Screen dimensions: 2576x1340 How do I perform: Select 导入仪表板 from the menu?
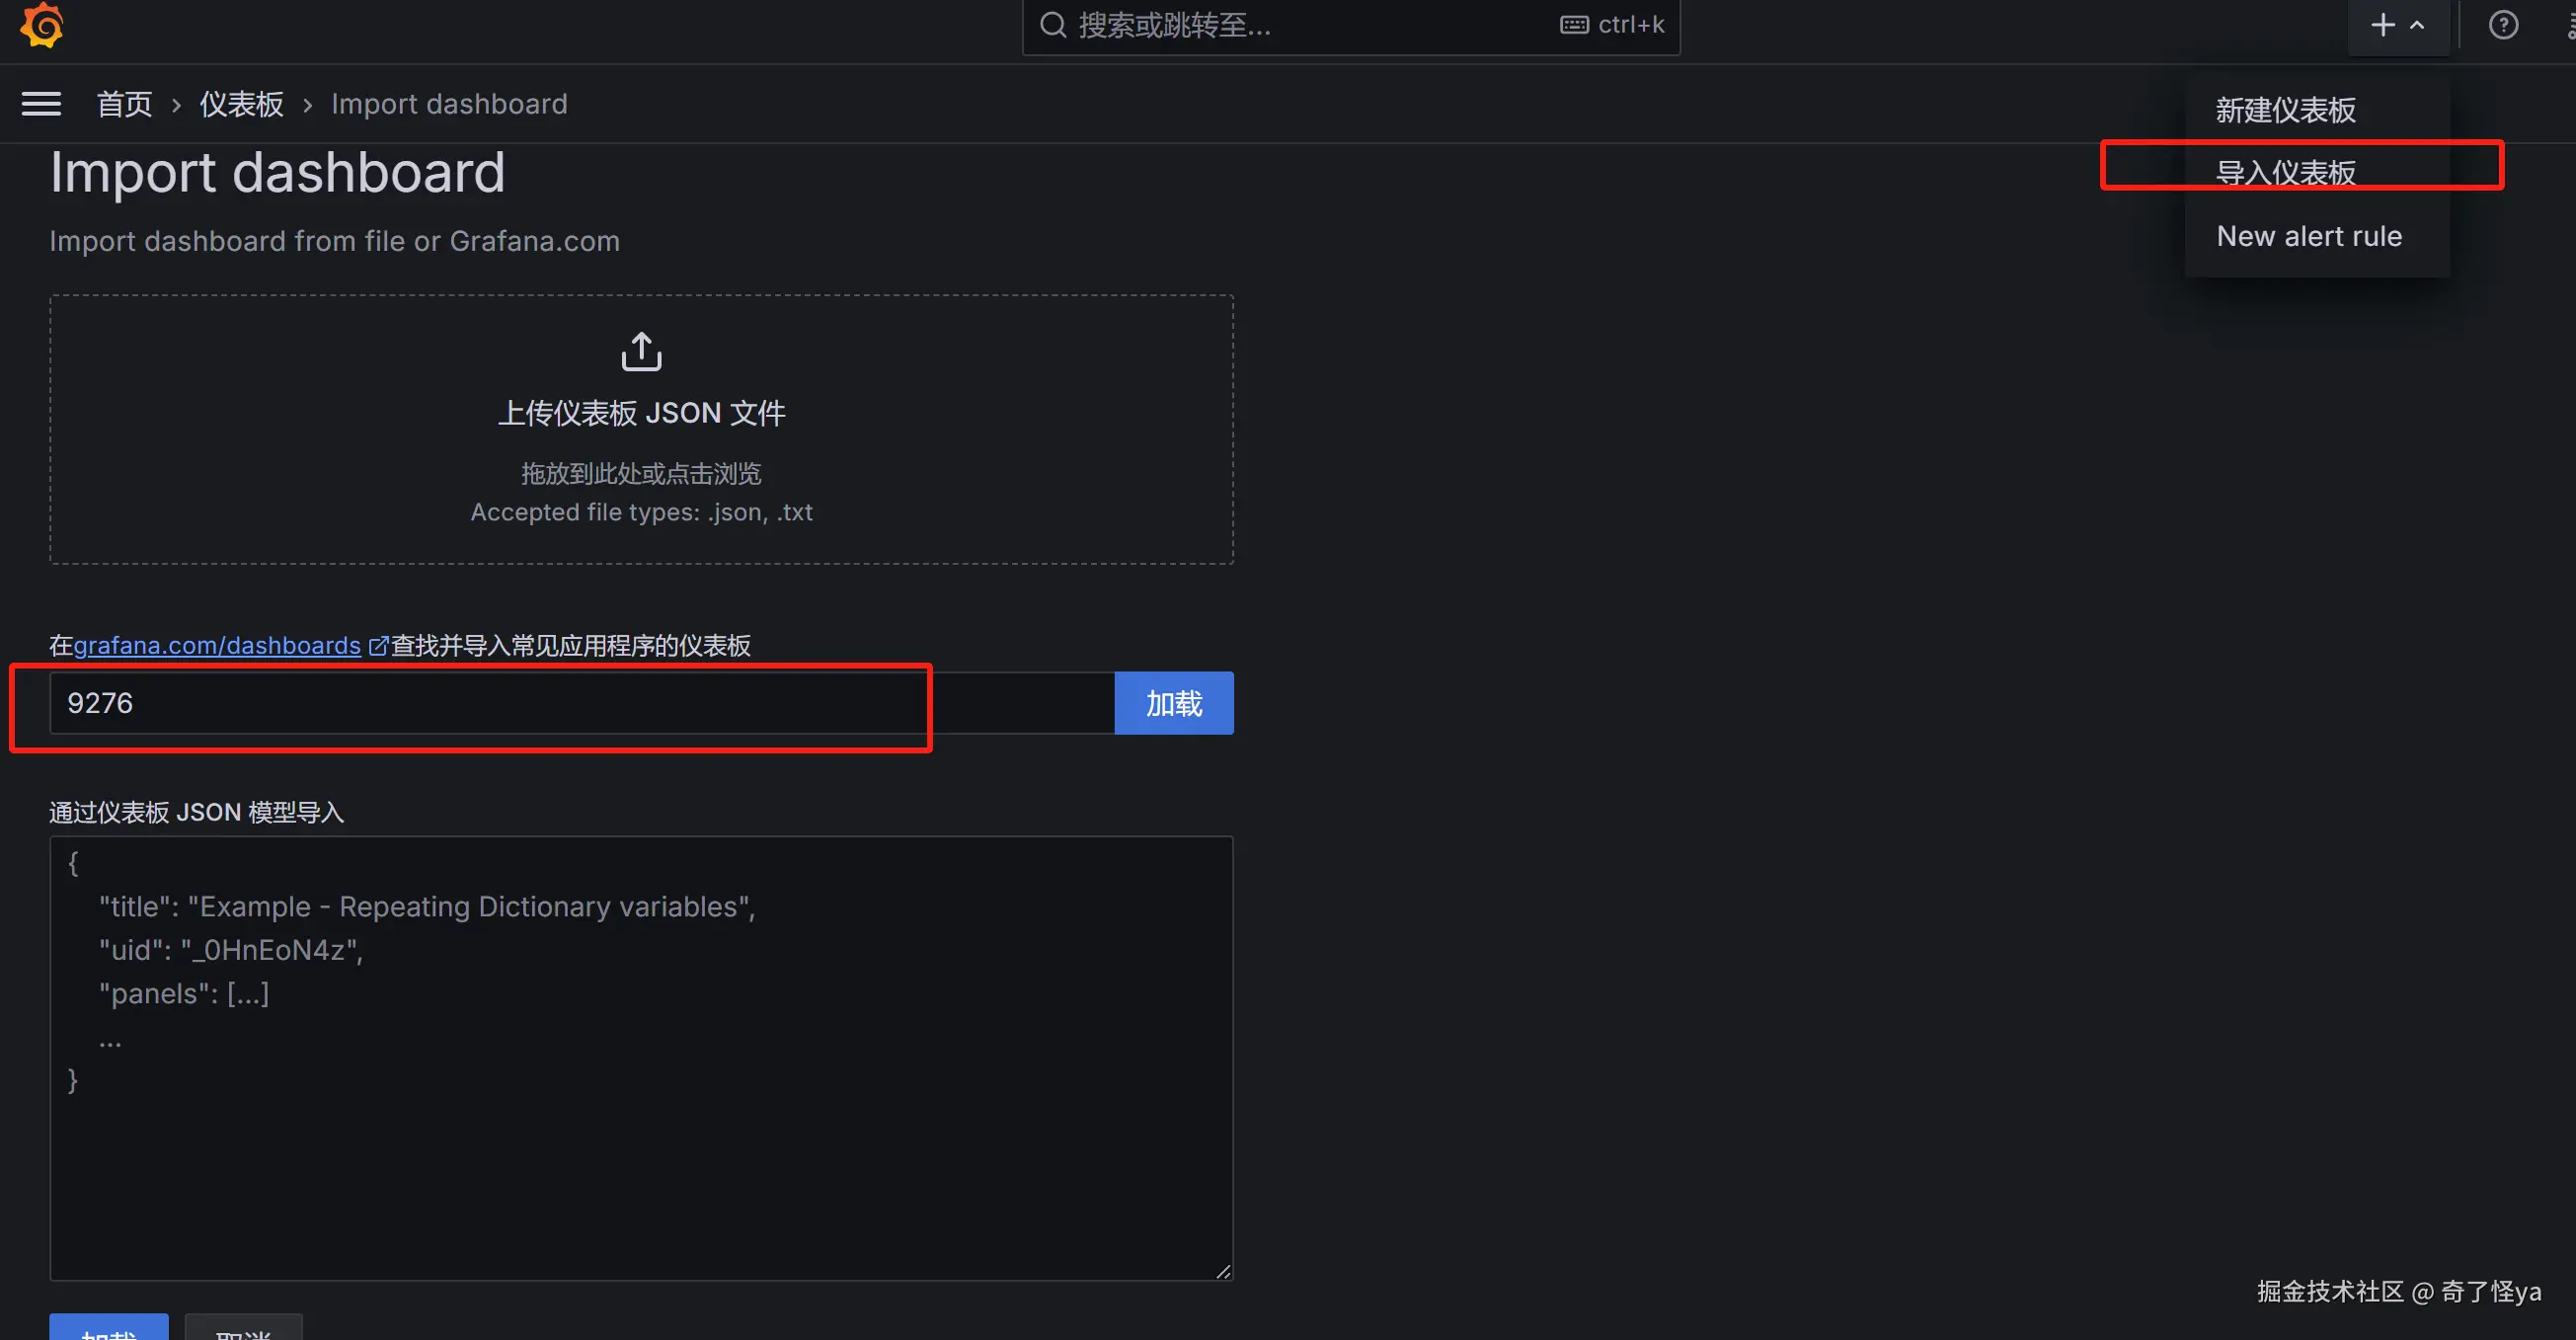[x=2285, y=173]
